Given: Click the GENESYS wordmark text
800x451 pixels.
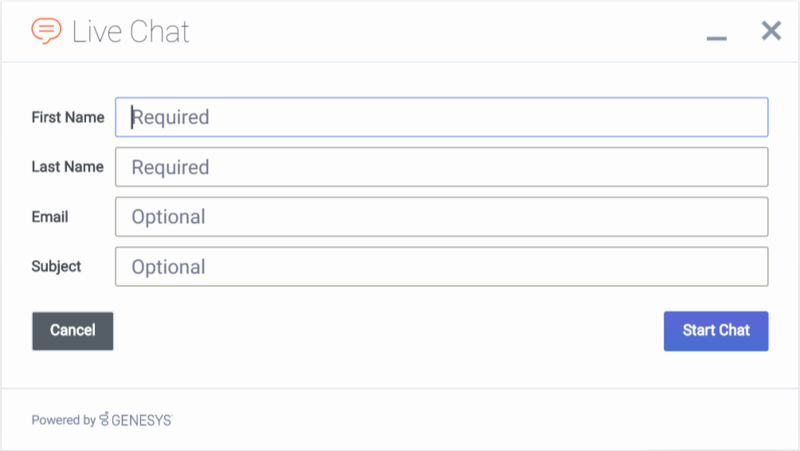Looking at the screenshot, I should (x=142, y=420).
